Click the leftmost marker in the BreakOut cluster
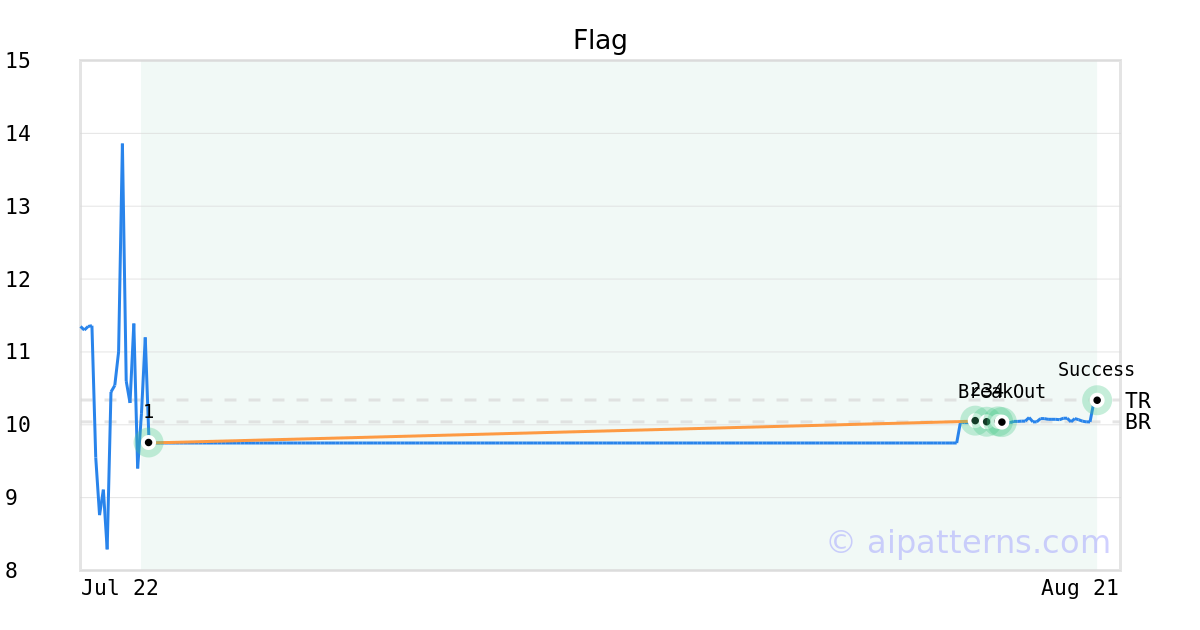 click(975, 420)
